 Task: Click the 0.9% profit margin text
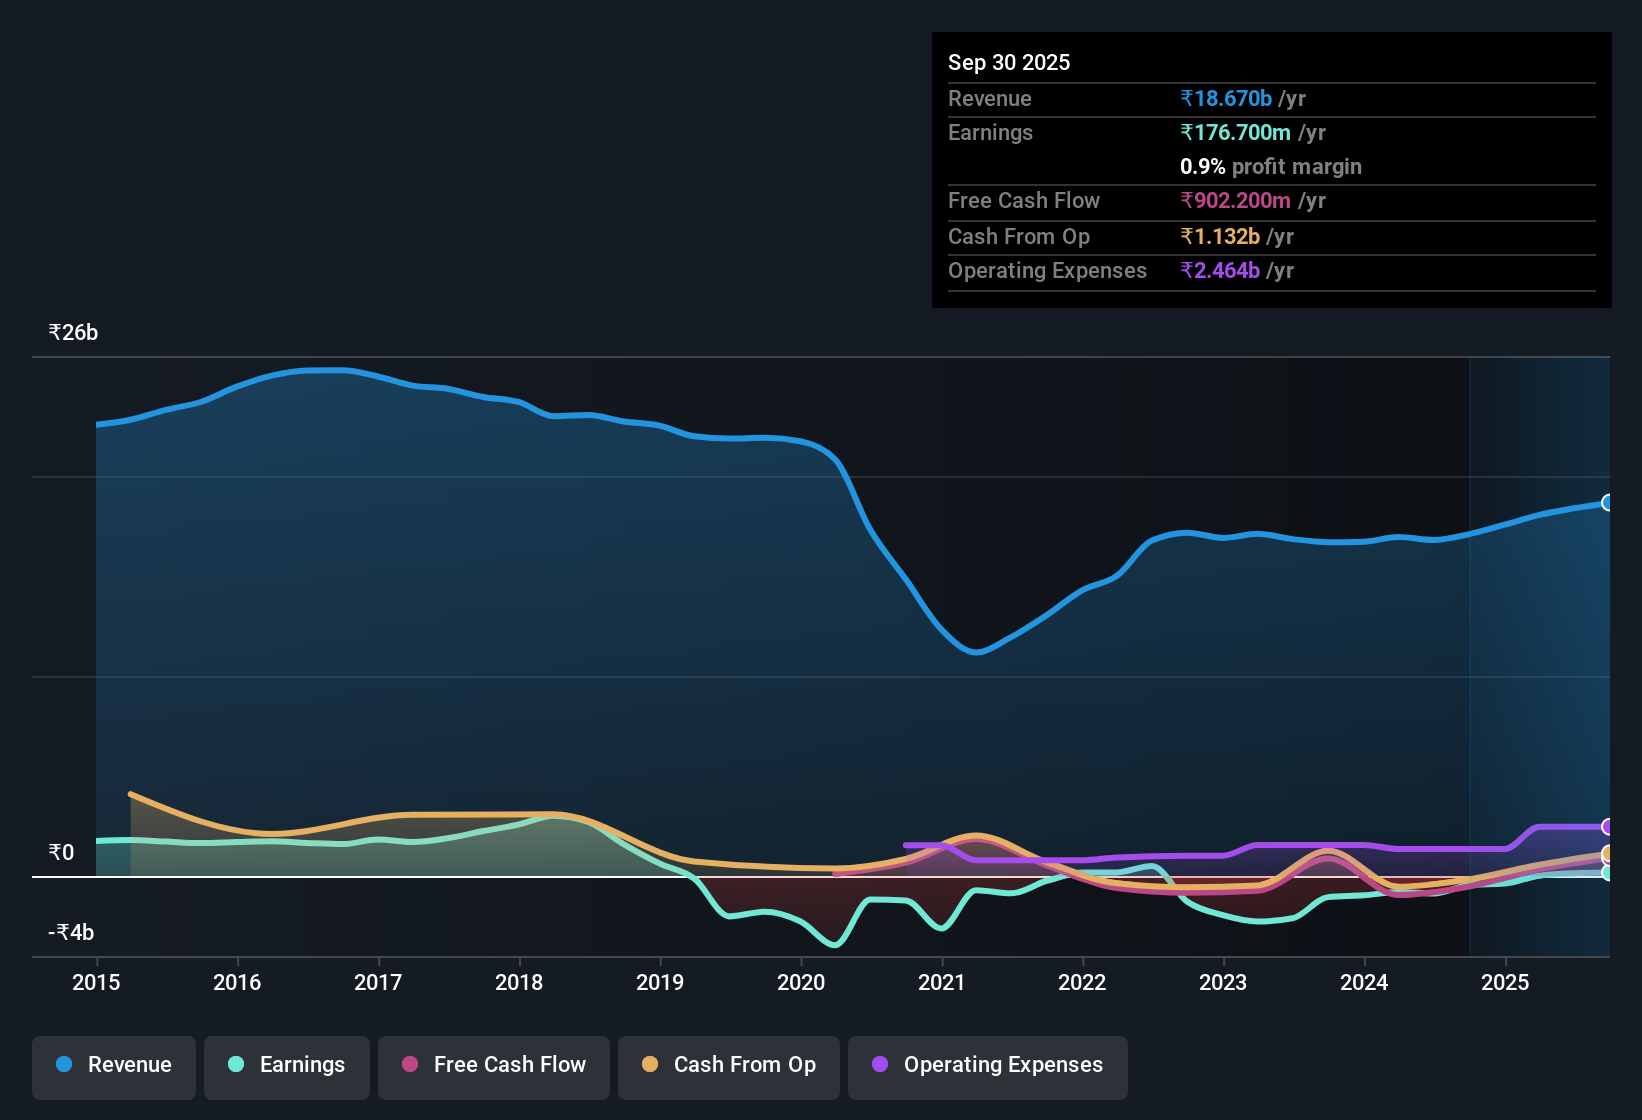point(1270,167)
